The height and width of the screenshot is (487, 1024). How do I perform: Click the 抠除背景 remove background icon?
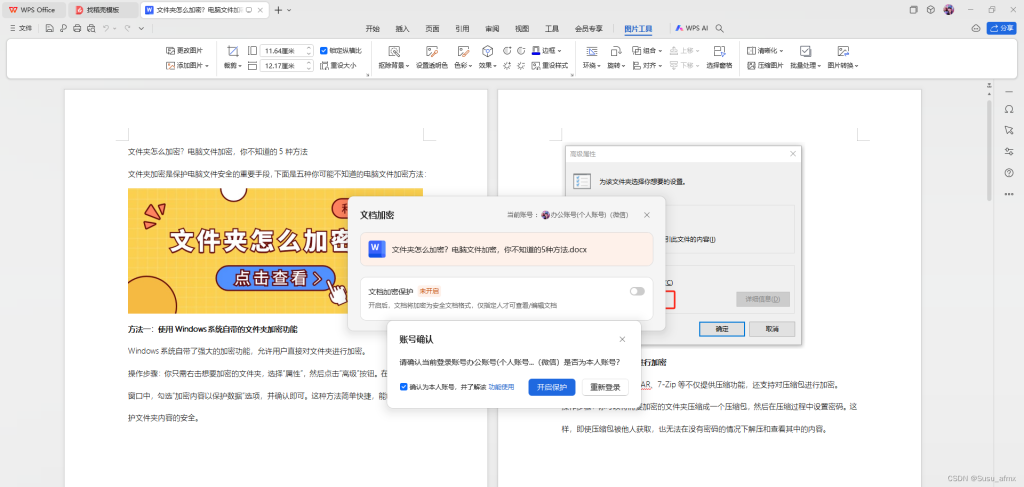coord(393,51)
